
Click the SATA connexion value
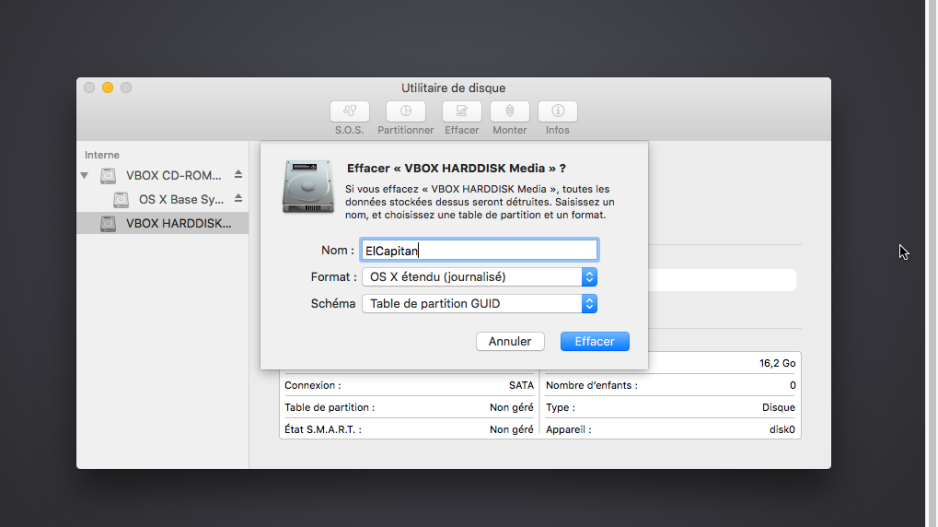point(521,385)
